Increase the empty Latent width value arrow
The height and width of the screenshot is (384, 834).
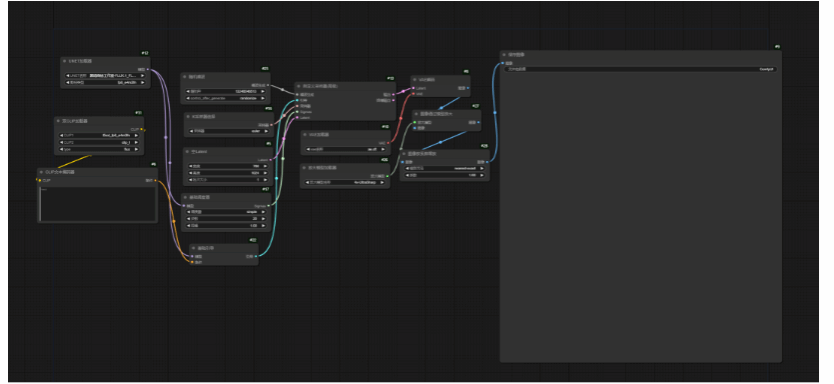click(264, 166)
